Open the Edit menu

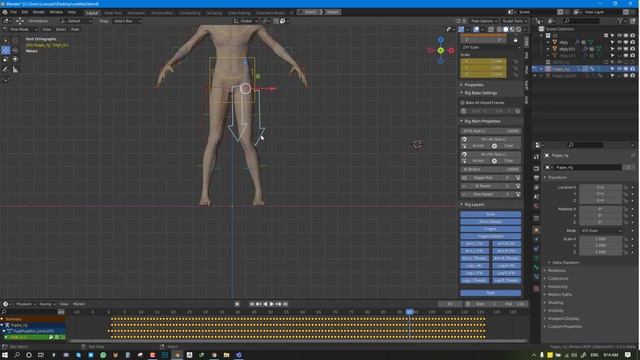point(24,12)
